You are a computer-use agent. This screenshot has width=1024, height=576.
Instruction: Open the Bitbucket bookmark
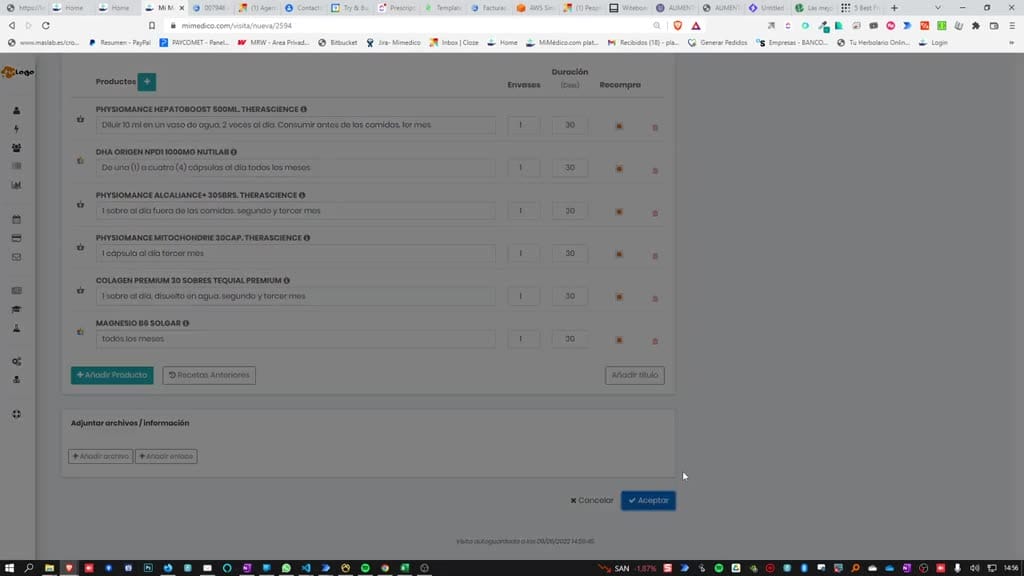pos(338,42)
